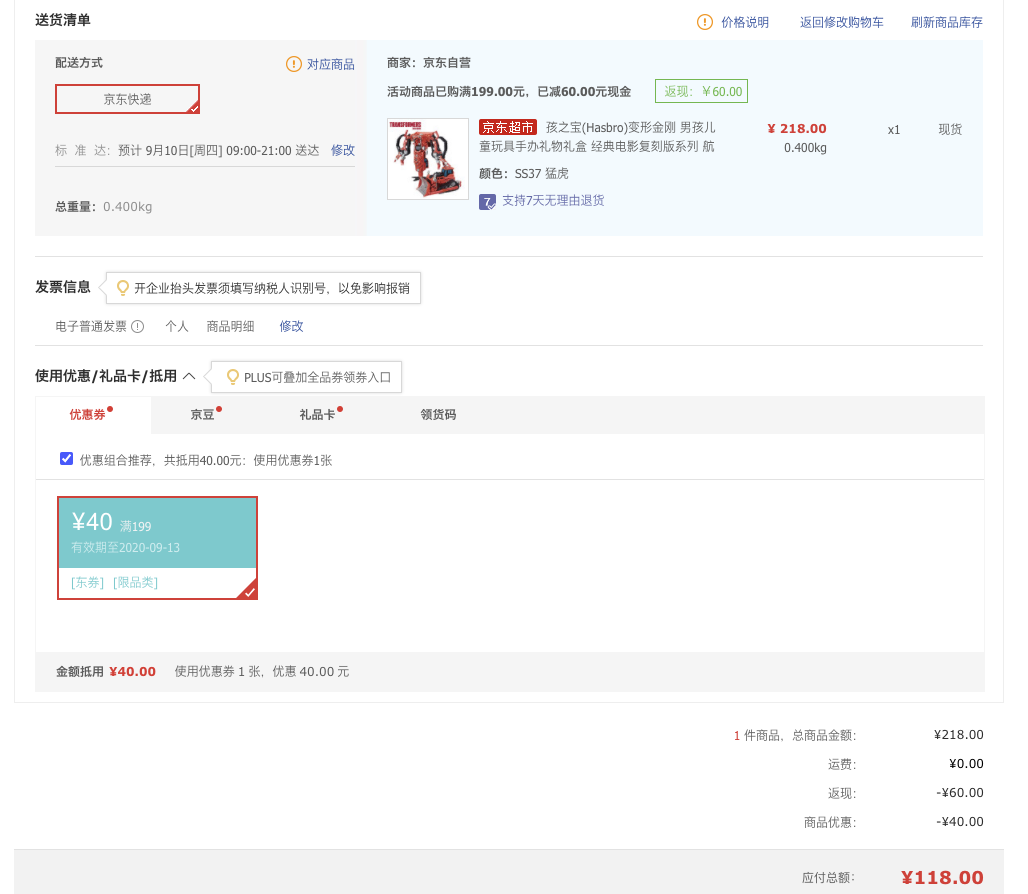Open the 对应商品 link
This screenshot has width=1028, height=894.
click(330, 64)
